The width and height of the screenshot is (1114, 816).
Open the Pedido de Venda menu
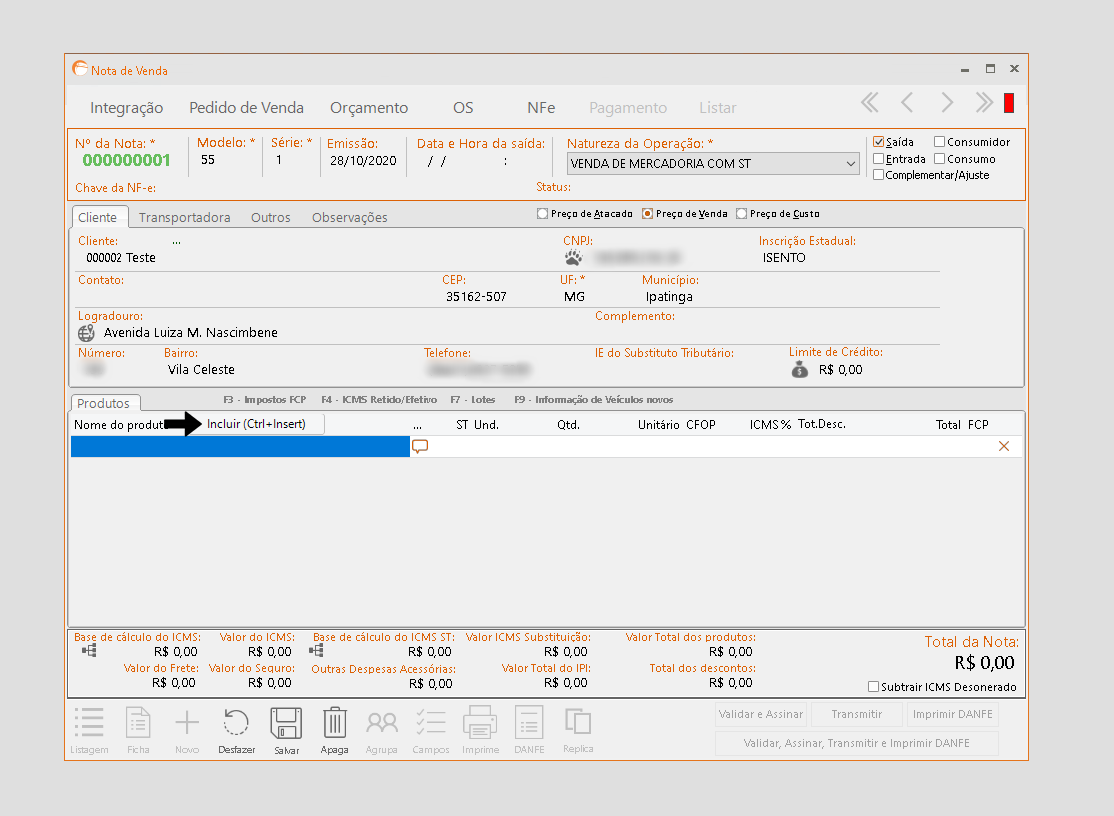(x=246, y=108)
